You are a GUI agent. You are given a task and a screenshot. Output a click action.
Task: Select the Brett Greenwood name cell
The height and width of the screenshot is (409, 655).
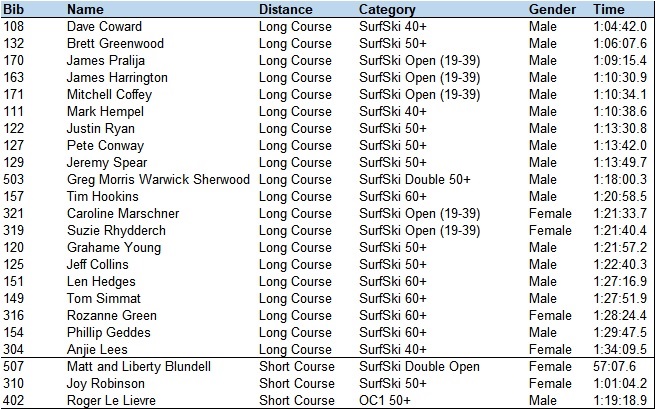115,43
